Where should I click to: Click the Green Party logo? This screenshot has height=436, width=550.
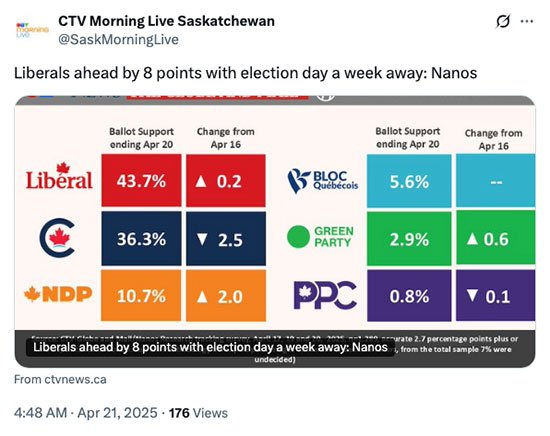pos(320,237)
